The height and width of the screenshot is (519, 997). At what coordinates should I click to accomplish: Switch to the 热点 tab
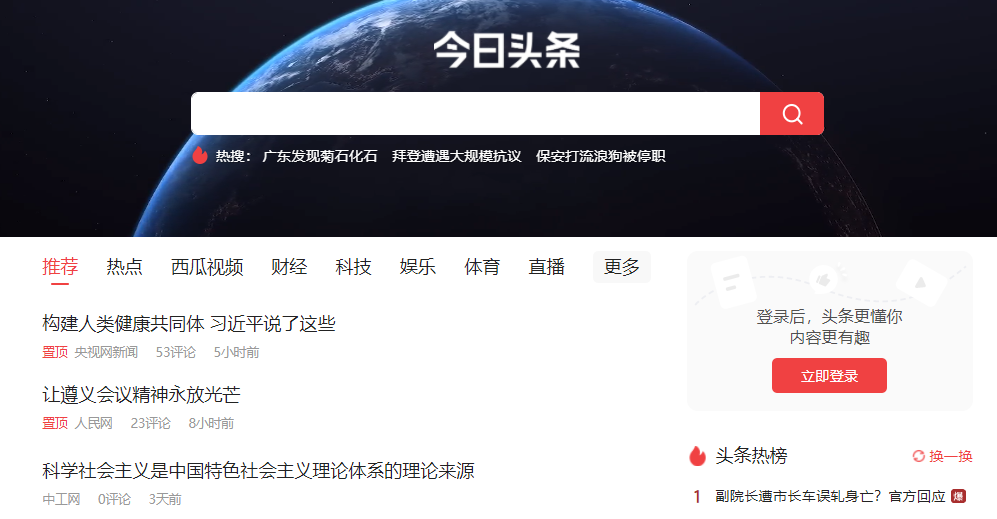point(125,266)
